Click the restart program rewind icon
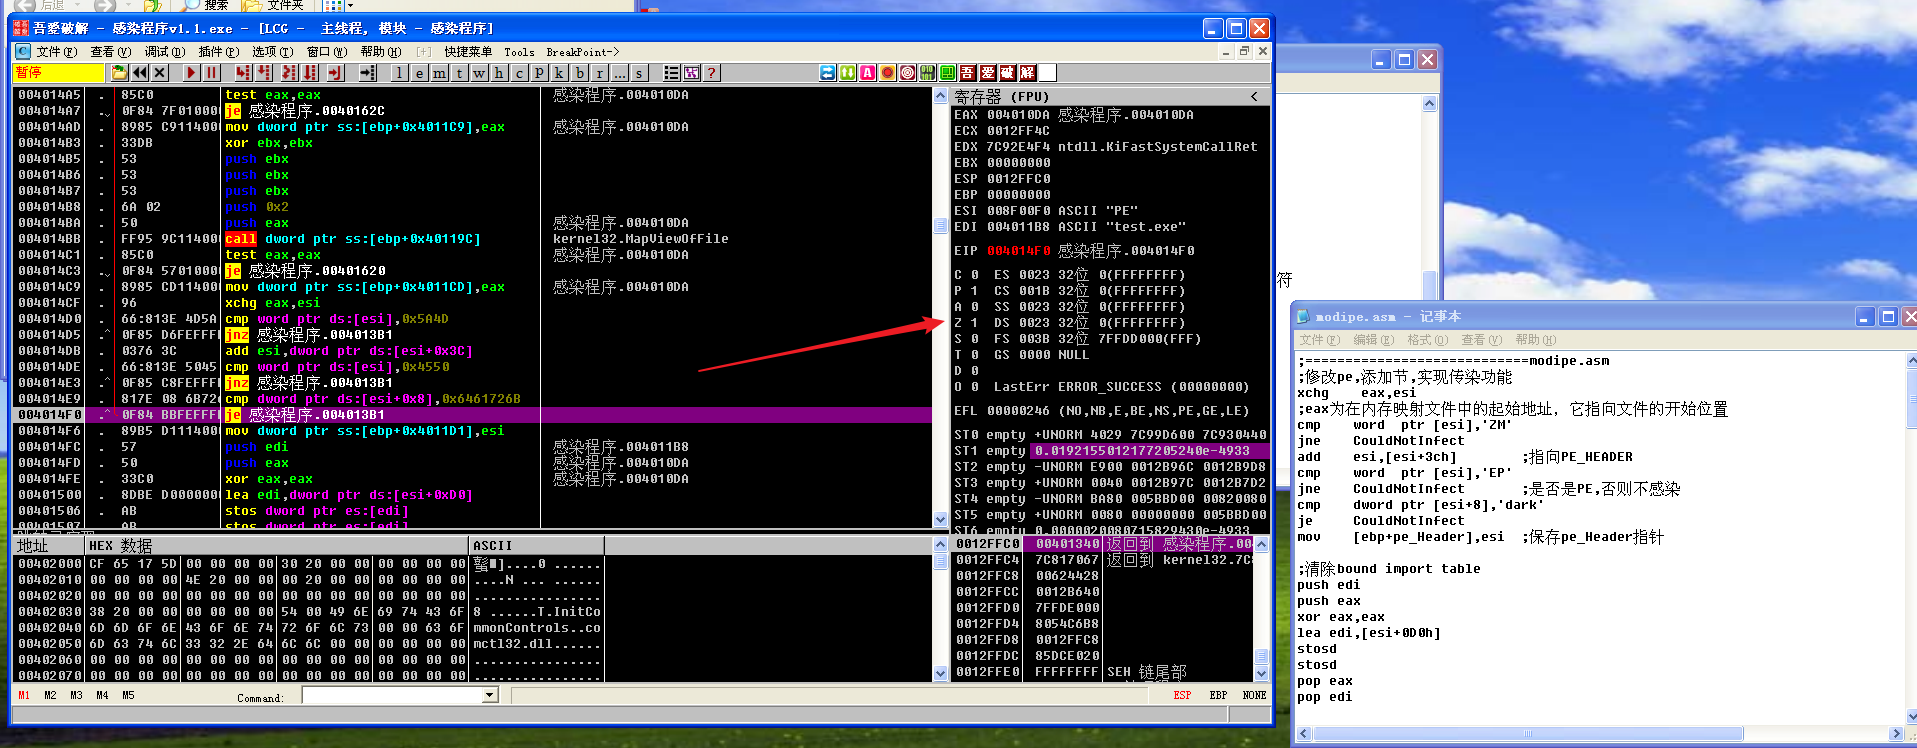The width and height of the screenshot is (1917, 748). click(x=140, y=73)
